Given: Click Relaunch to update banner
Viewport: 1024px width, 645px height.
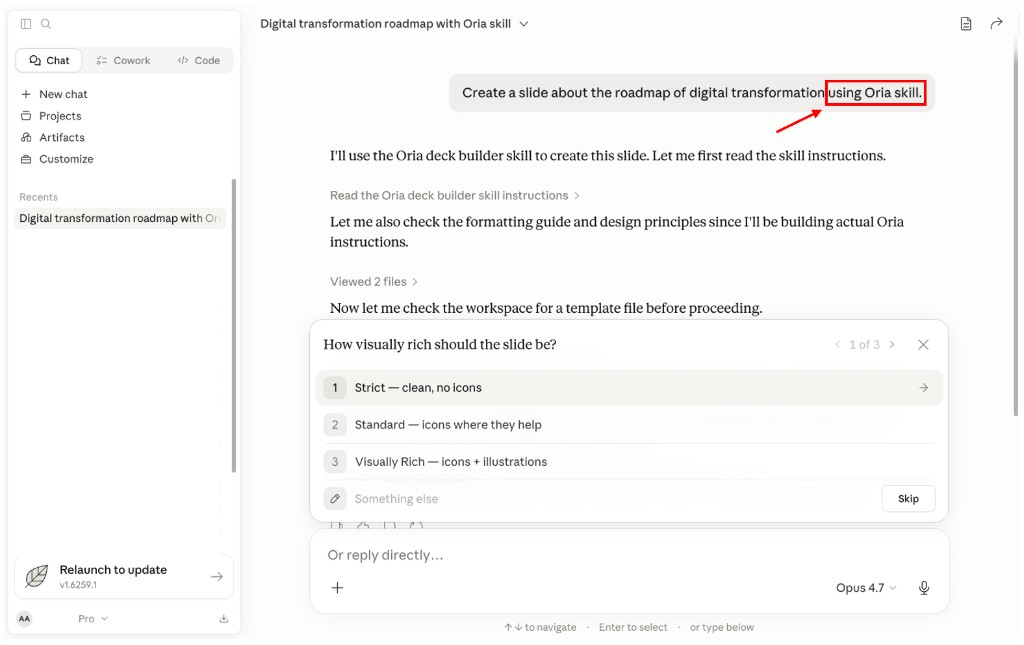Looking at the screenshot, I should click(x=124, y=576).
